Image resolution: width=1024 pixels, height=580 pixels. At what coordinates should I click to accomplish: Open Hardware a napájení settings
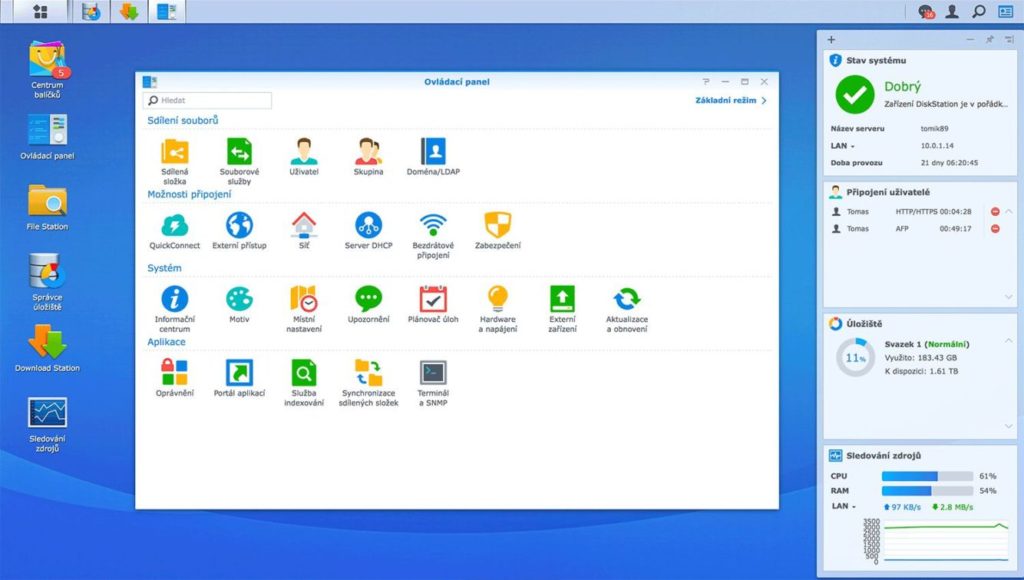tap(498, 309)
